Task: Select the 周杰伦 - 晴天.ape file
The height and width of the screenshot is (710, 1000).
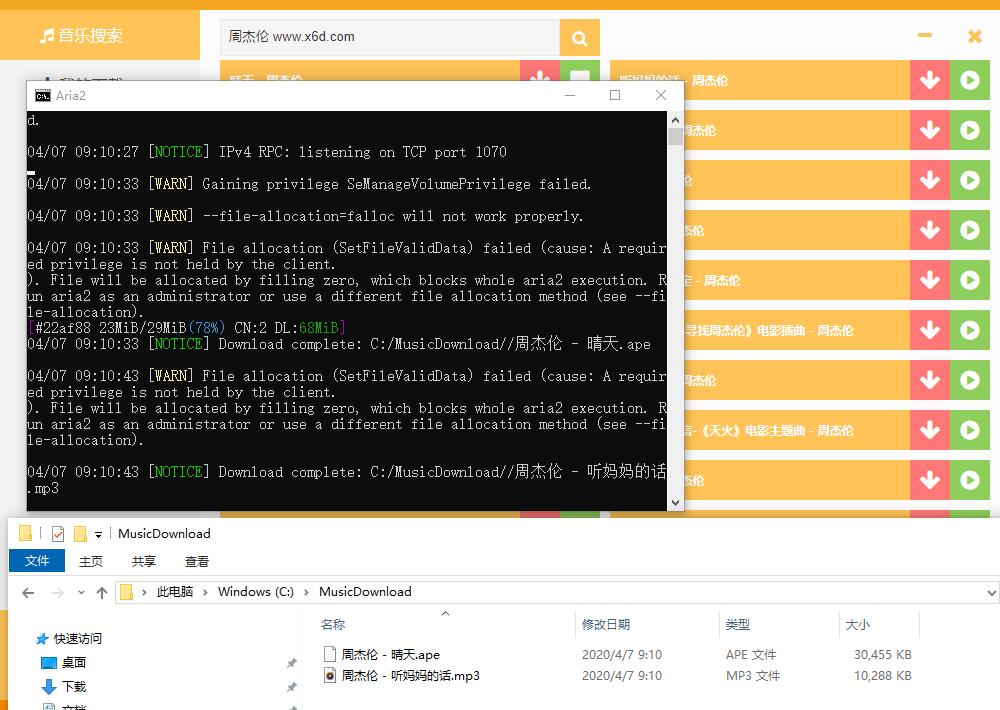Action: tap(390, 654)
